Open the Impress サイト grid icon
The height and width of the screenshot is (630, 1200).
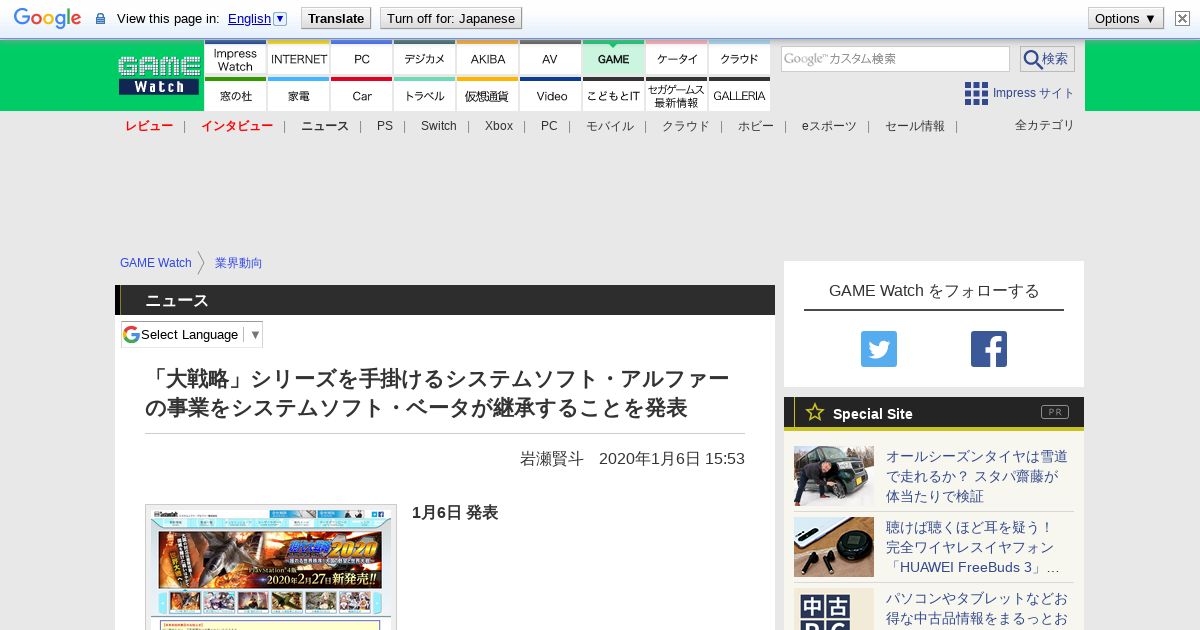click(x=976, y=93)
